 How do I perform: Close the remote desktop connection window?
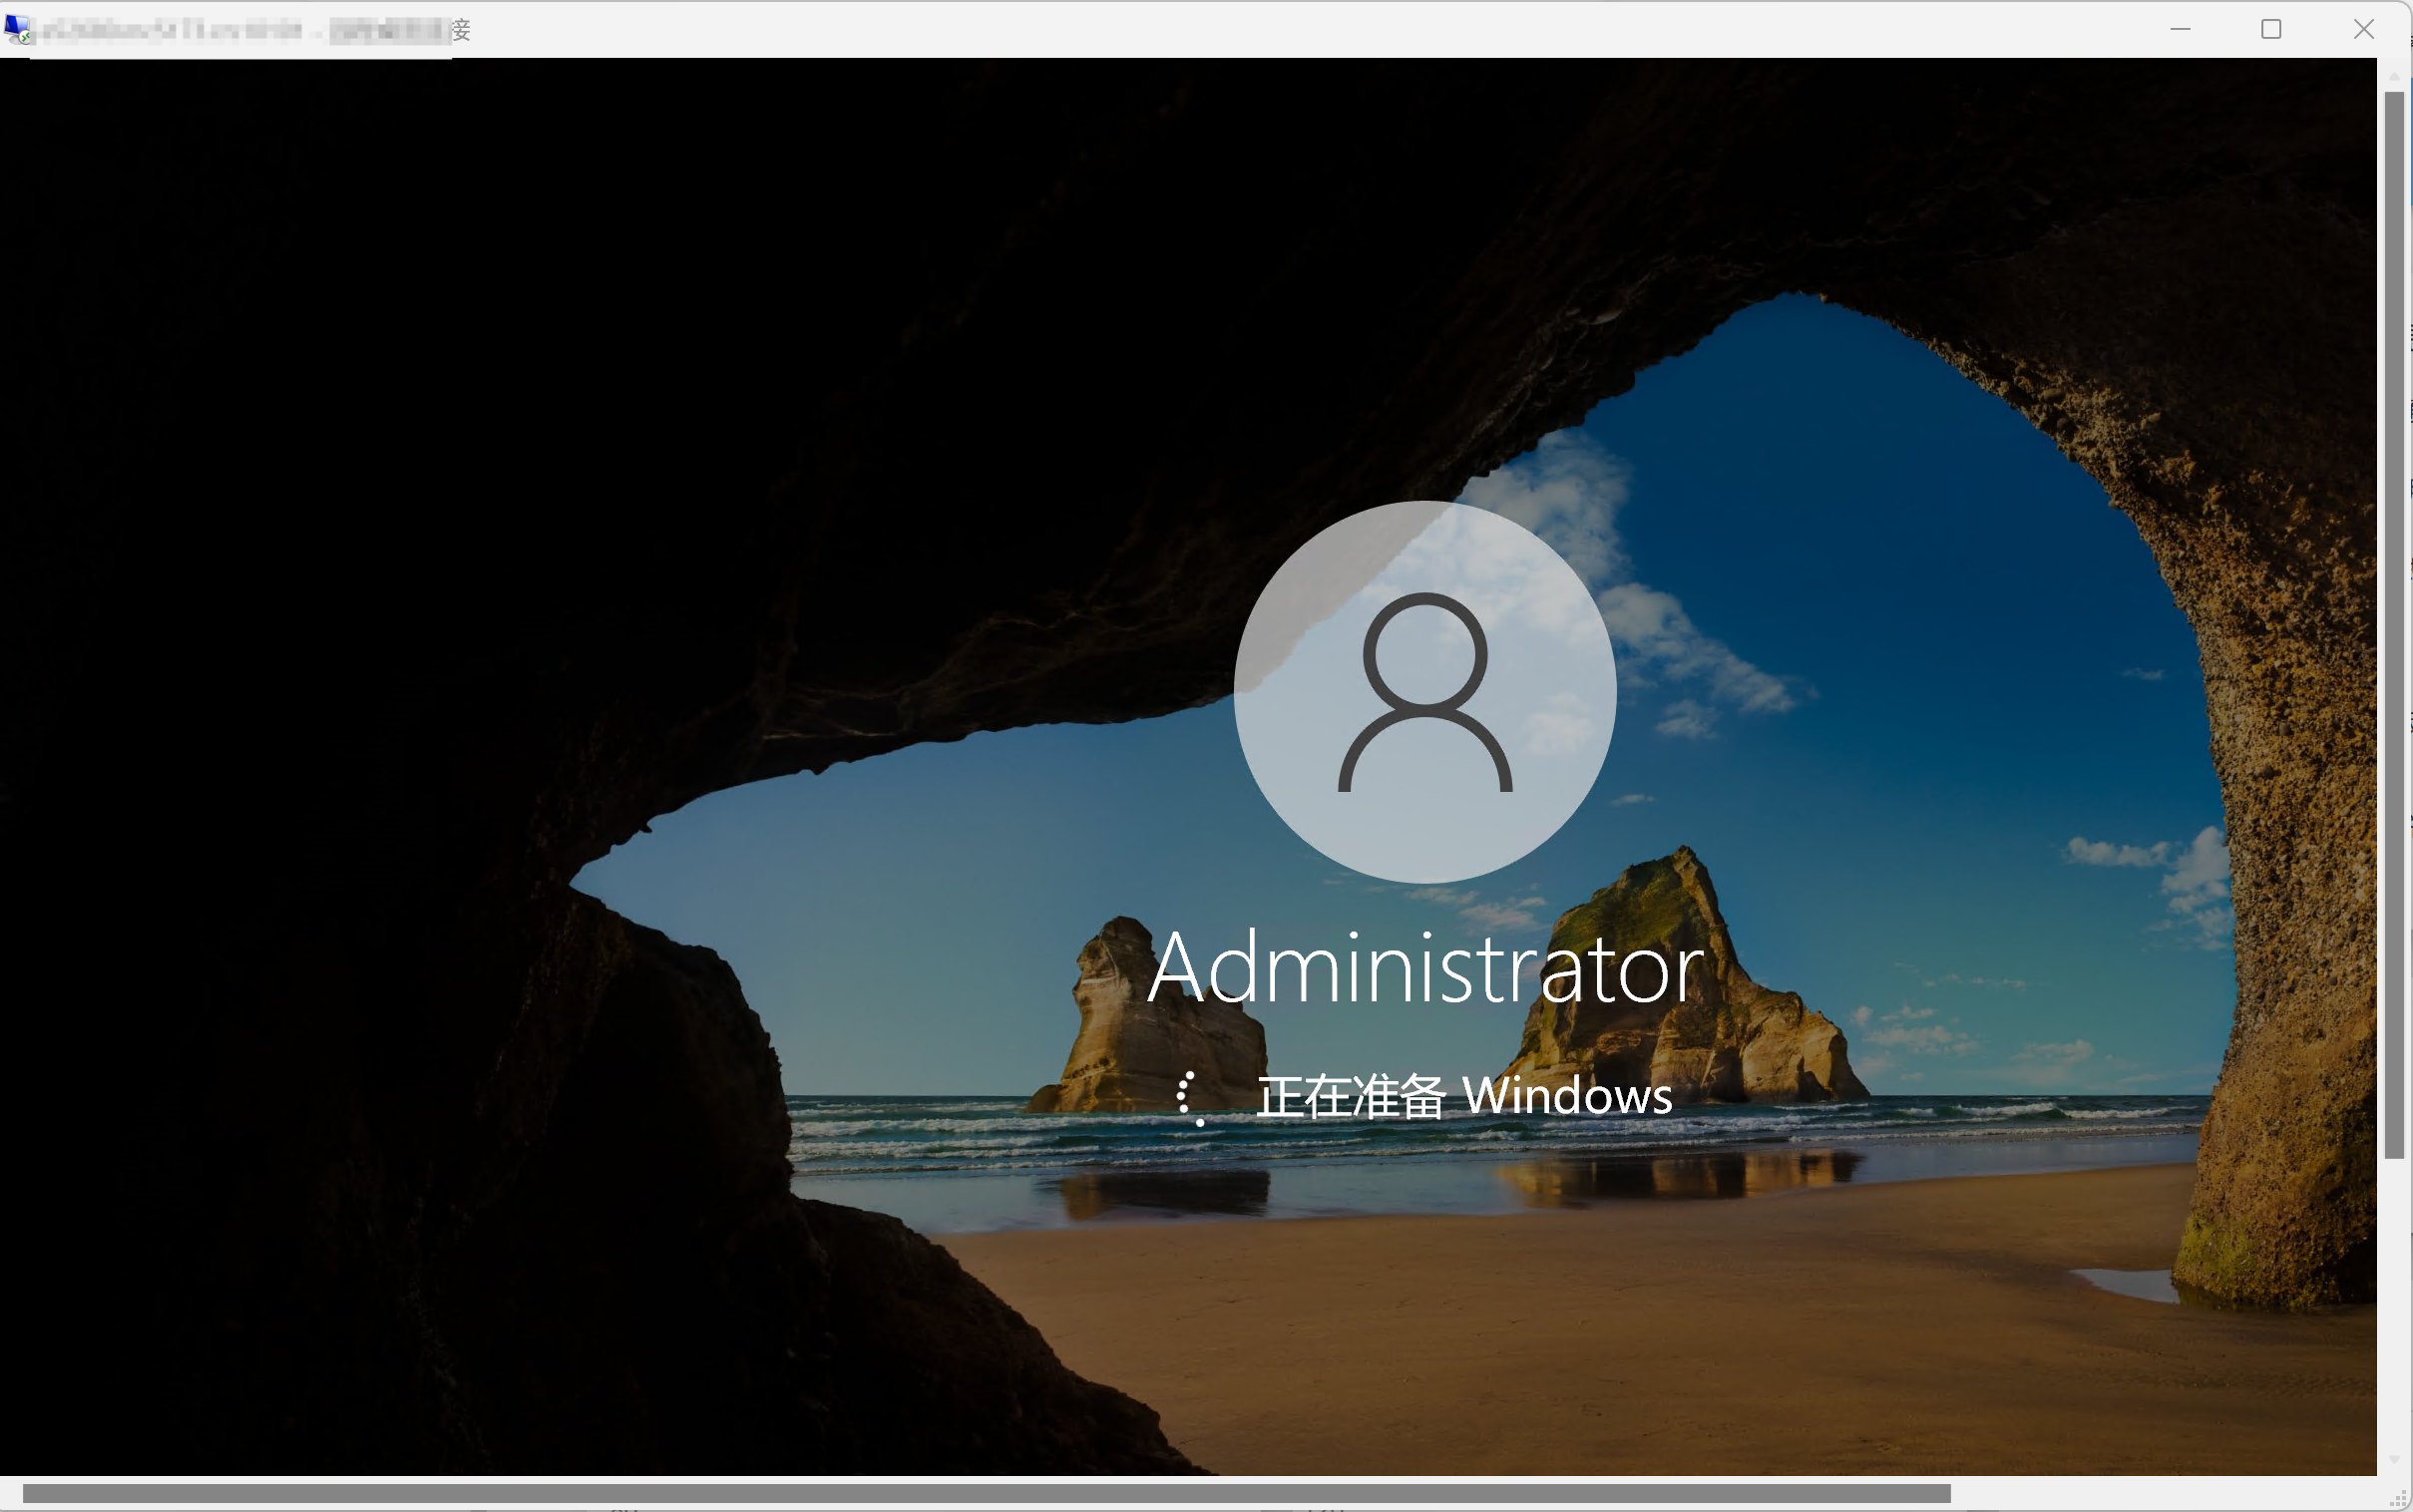coord(2364,30)
